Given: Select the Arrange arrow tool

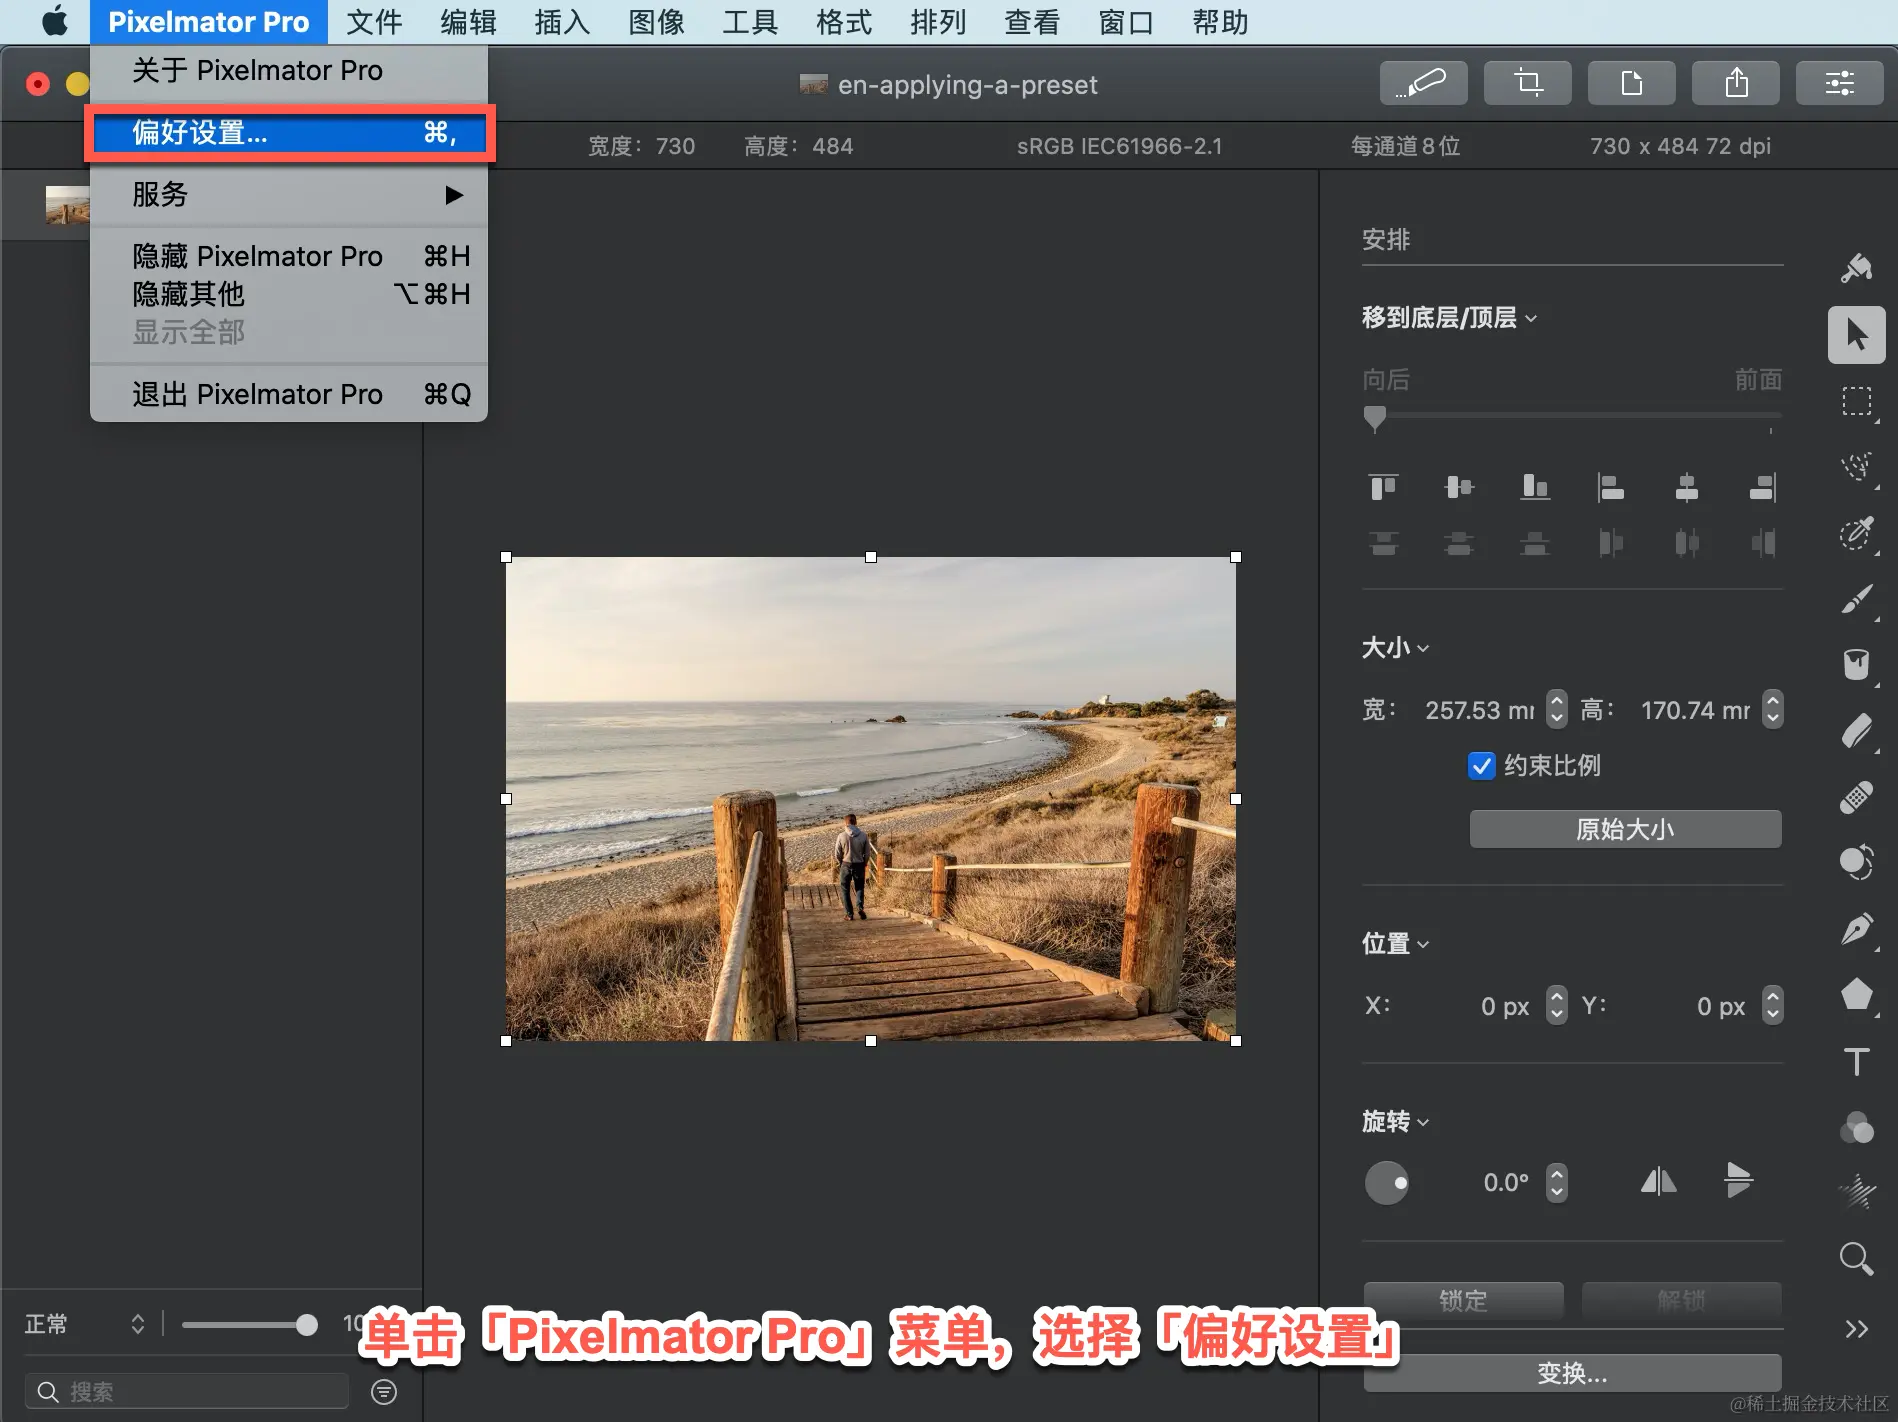Looking at the screenshot, I should point(1856,334).
